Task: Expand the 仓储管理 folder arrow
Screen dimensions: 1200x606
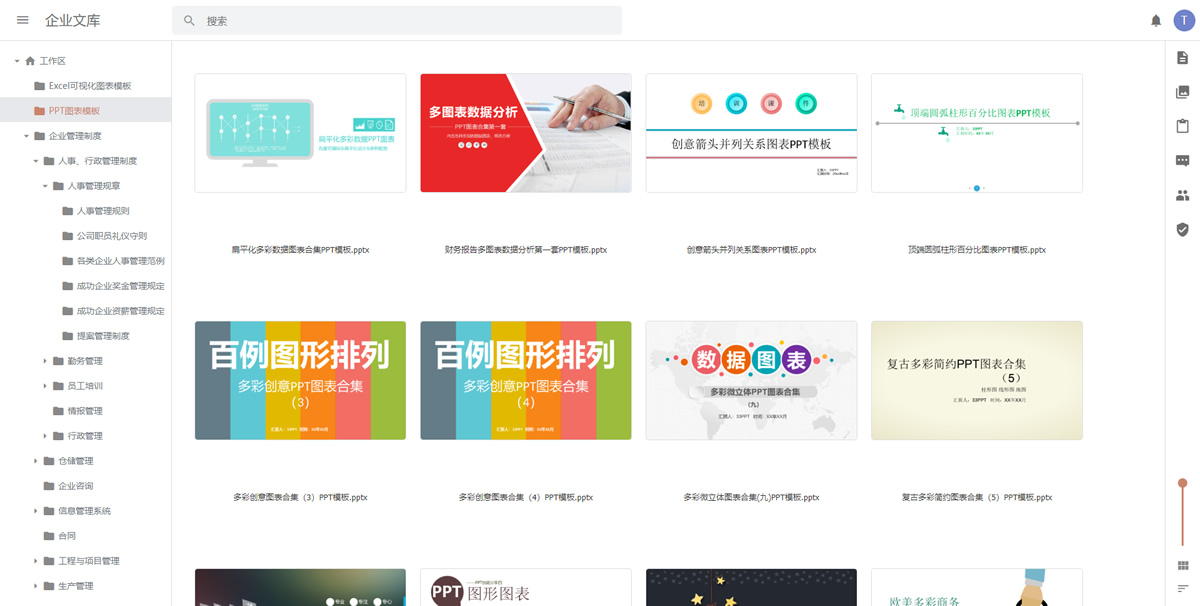Action: tap(36, 461)
